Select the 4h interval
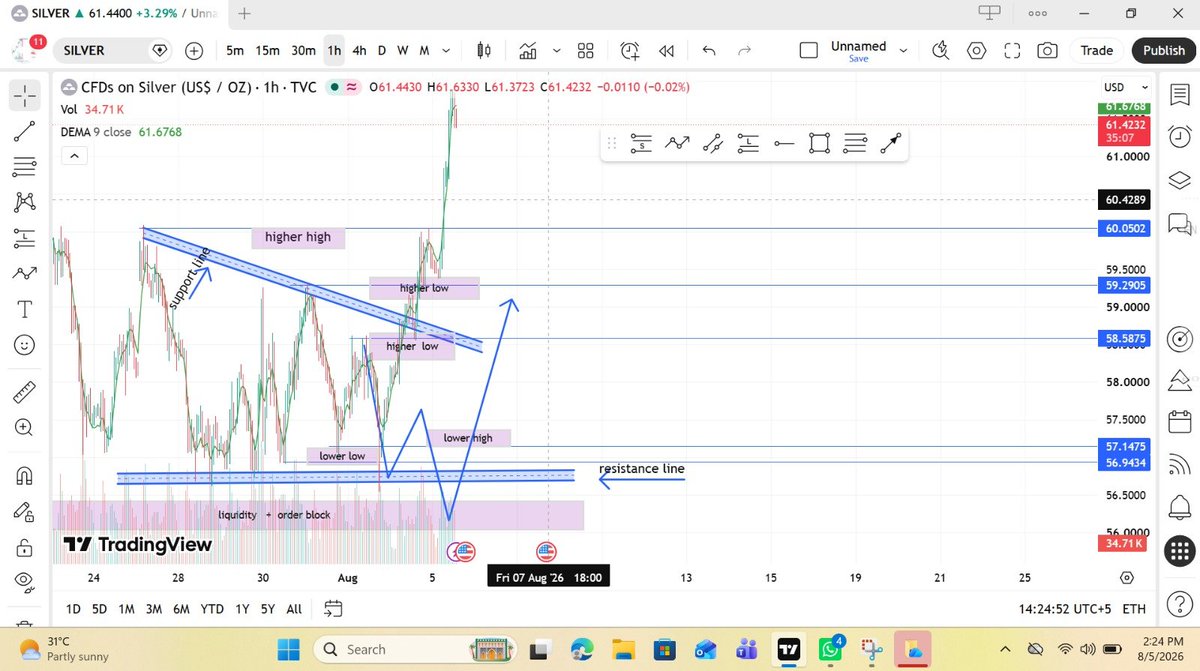Screen dimensions: 1200x671 359,50
